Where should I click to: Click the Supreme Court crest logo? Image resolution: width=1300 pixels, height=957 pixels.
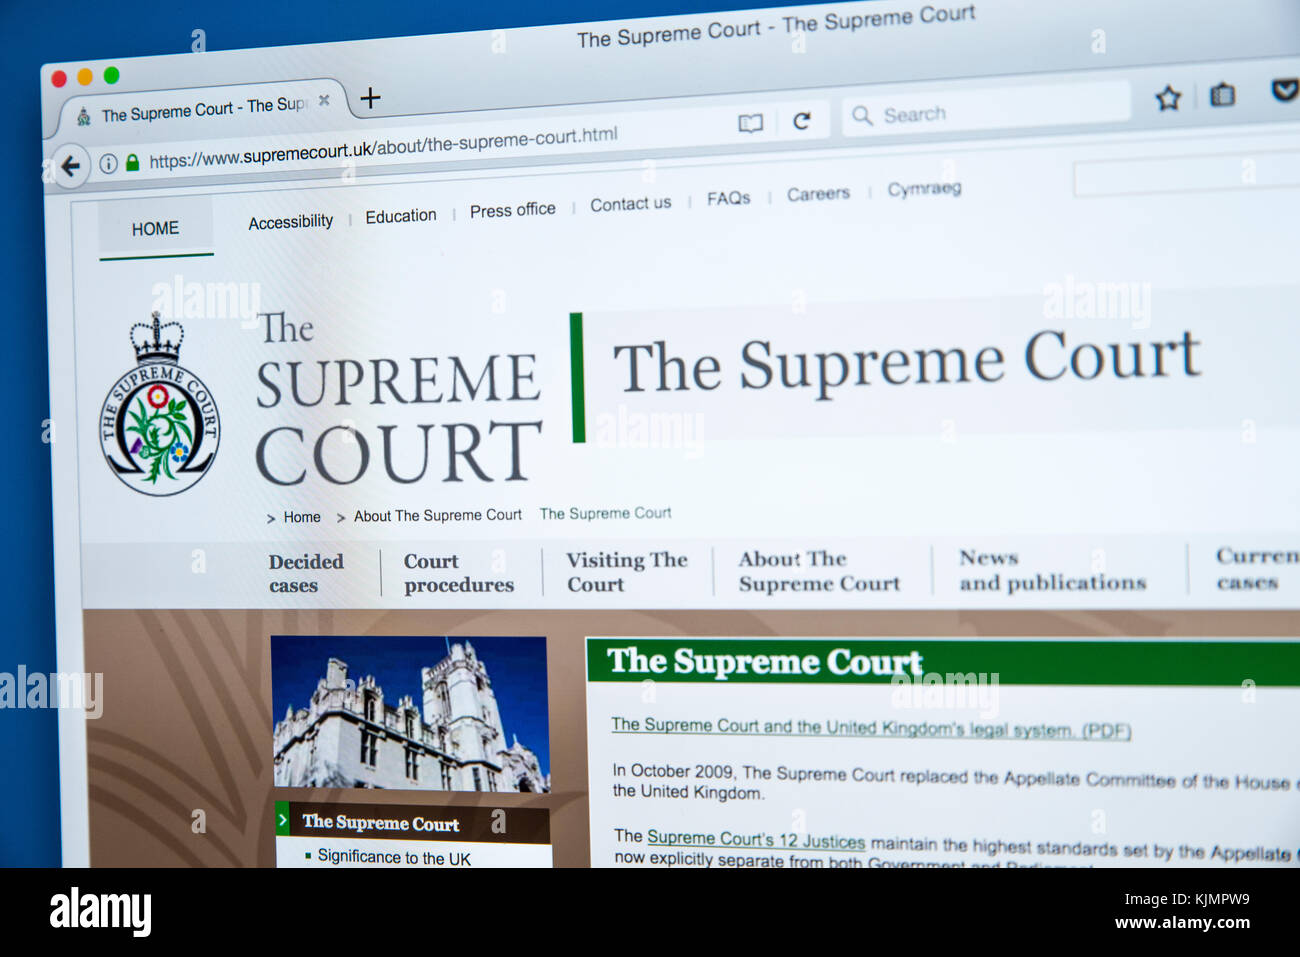159,404
